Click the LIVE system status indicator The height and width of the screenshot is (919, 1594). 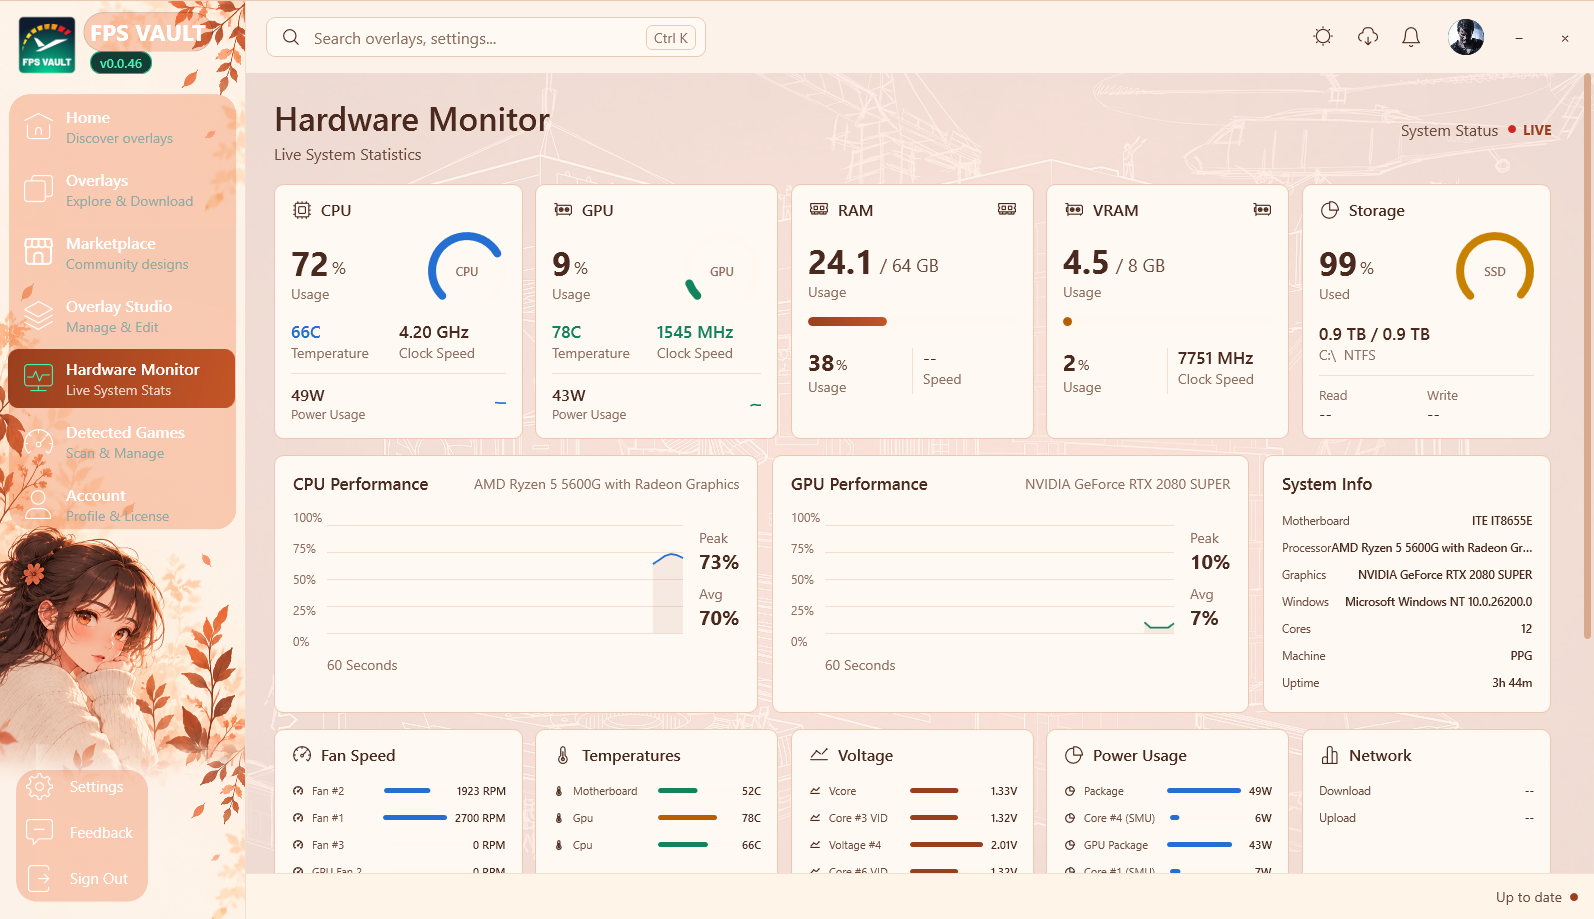point(1530,130)
